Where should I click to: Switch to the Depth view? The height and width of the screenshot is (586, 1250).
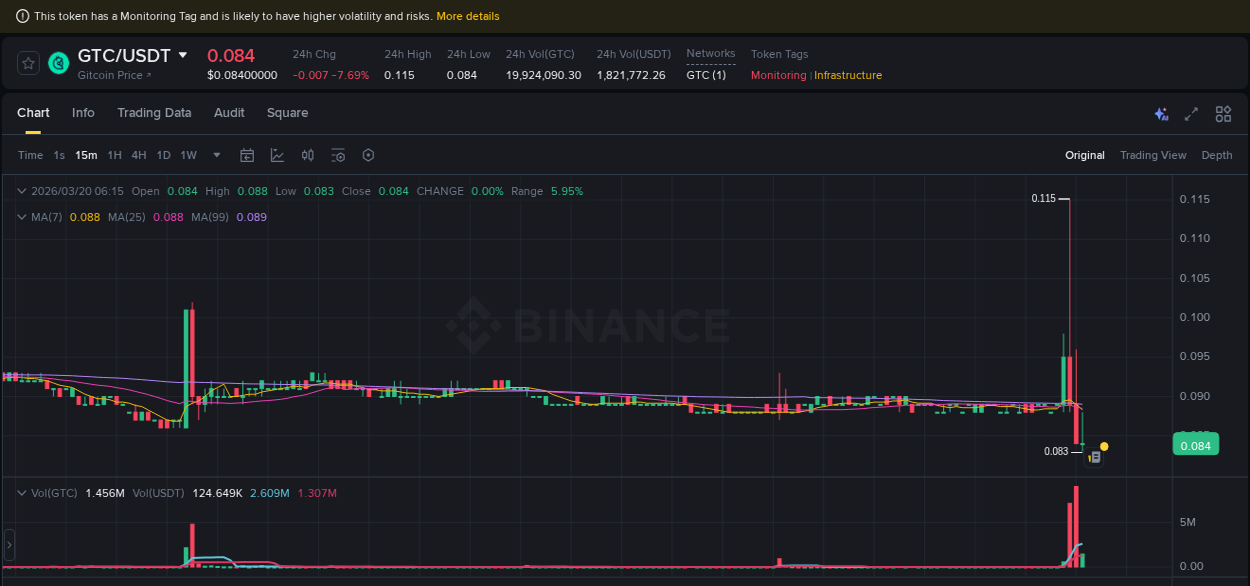[1217, 155]
